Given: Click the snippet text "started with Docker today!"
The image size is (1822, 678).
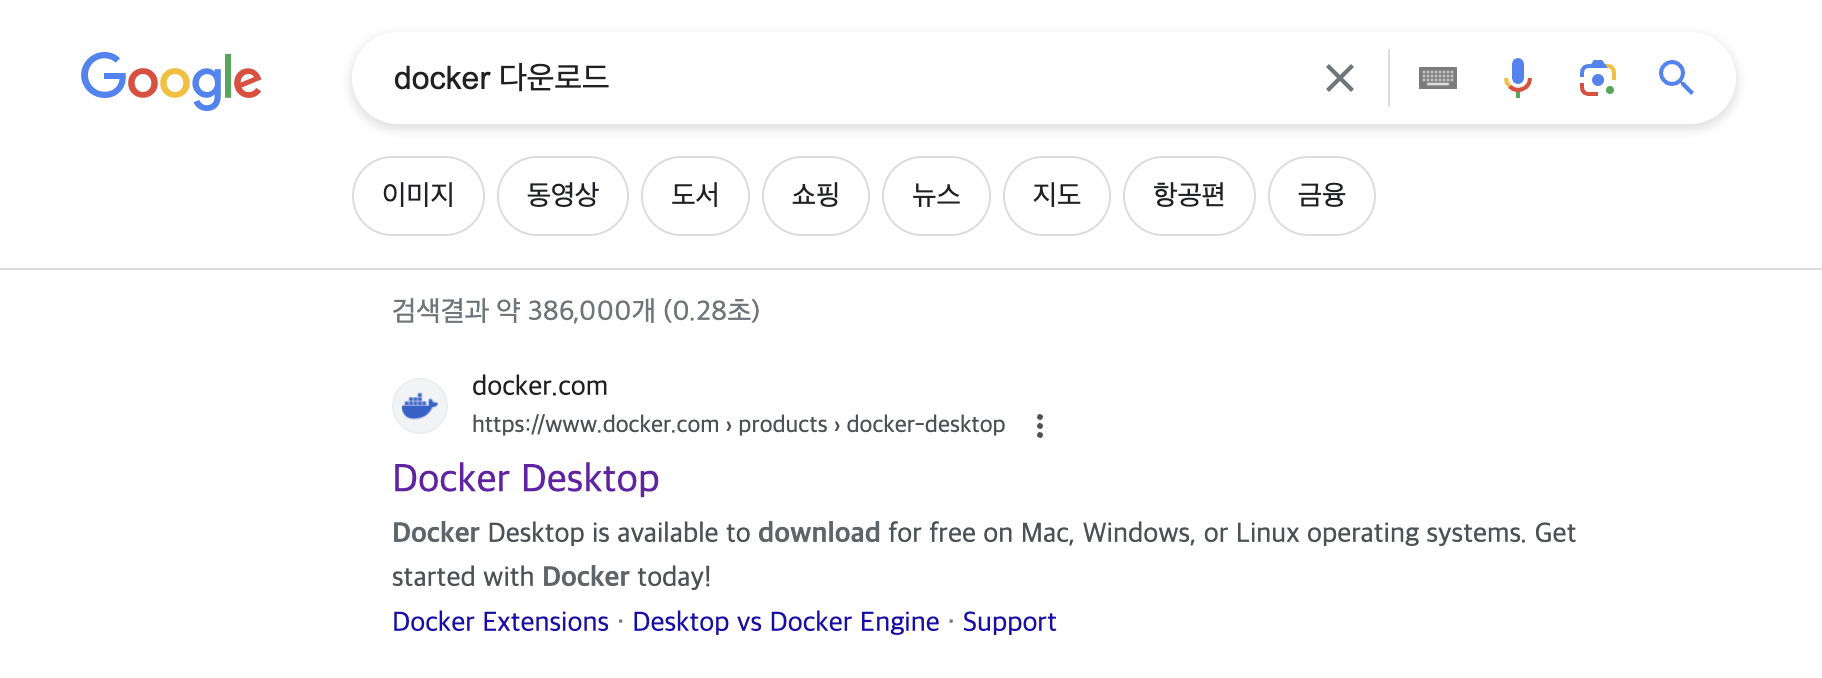Looking at the screenshot, I should point(551,577).
